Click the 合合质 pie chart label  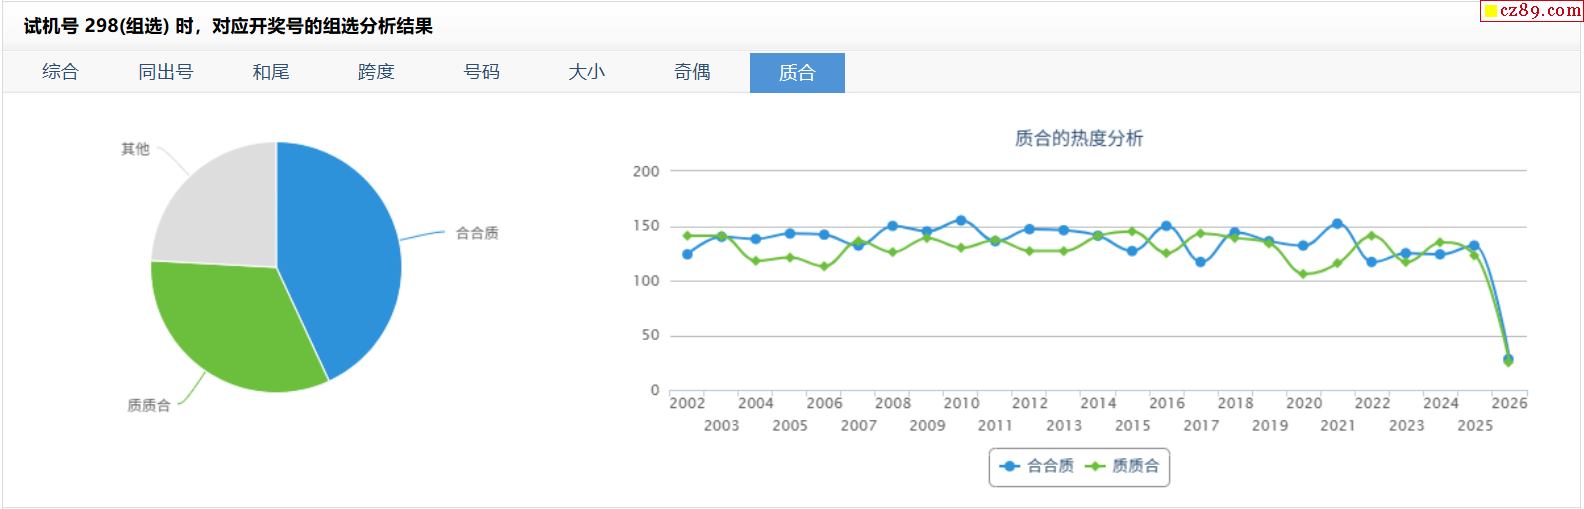(x=477, y=233)
